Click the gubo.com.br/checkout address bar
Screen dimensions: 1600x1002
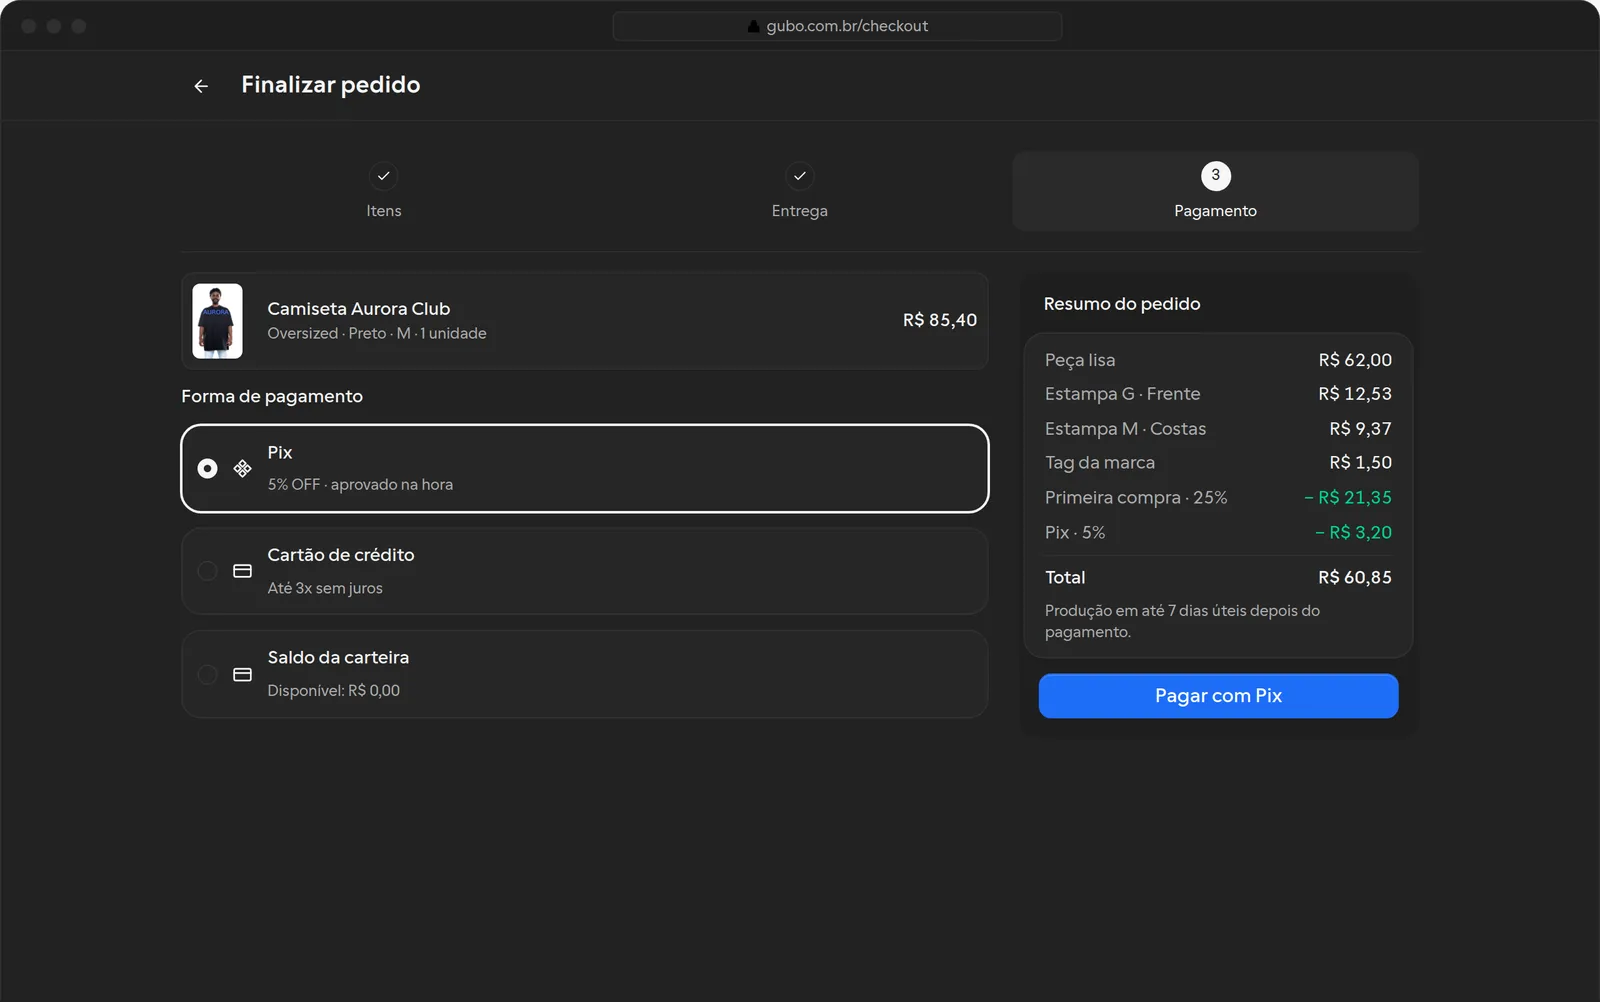point(837,26)
